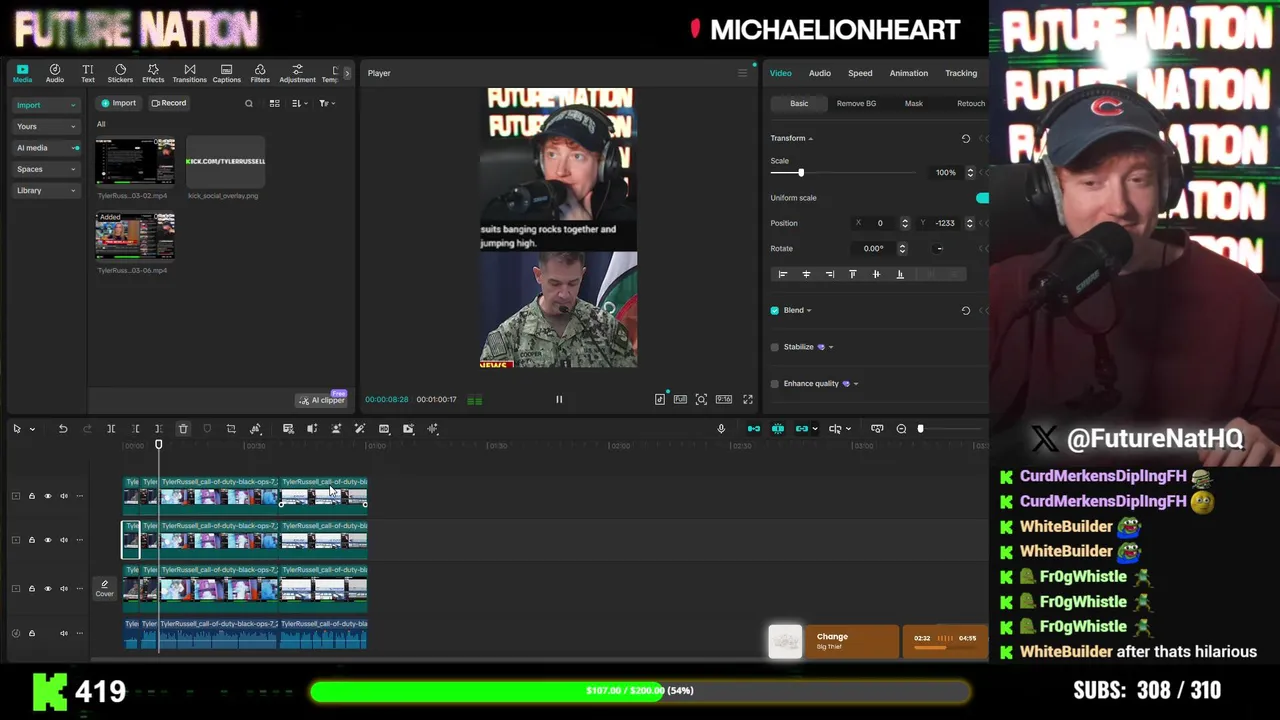
Task: Expand the Library sidebar section
Action: click(x=46, y=190)
